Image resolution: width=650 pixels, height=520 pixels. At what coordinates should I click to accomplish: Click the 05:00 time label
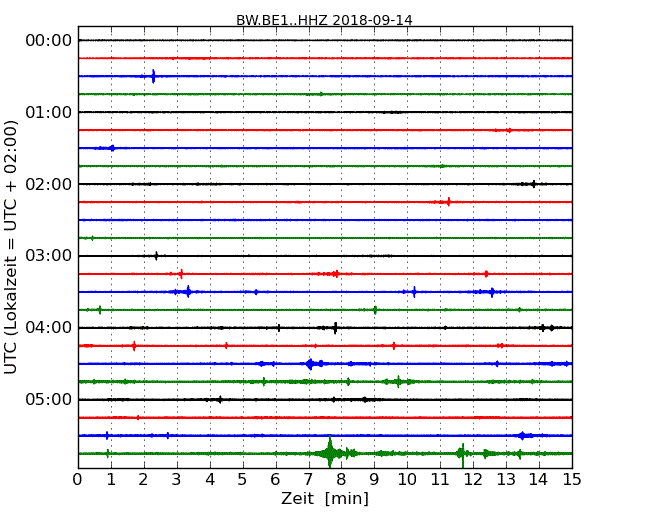click(x=49, y=399)
